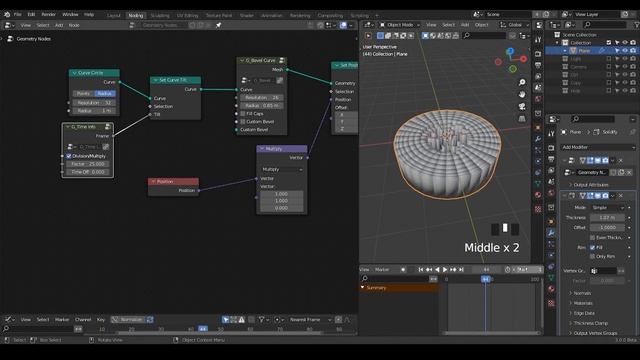640x360 pixels.
Task: Toggle the Rim Fill checkbox
Action: (593, 247)
